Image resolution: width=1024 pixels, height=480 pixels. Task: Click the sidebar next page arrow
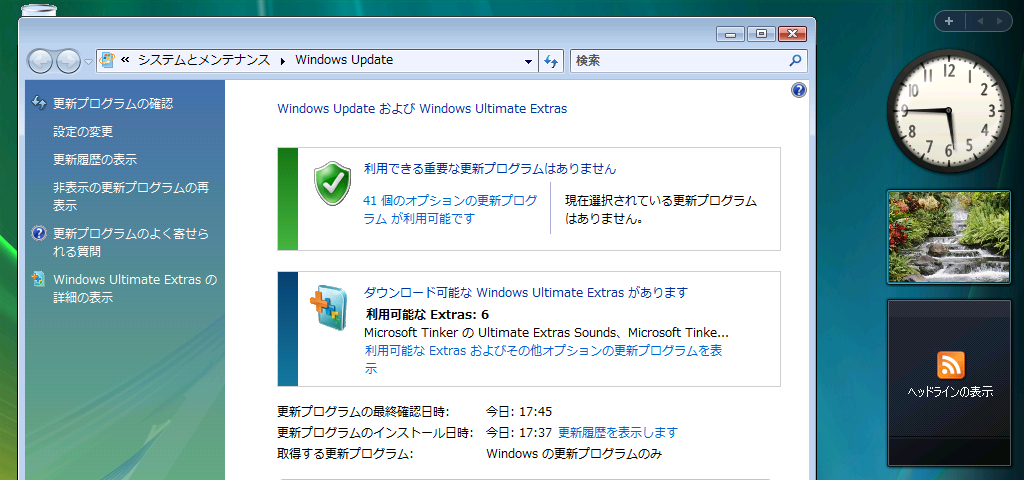click(999, 21)
